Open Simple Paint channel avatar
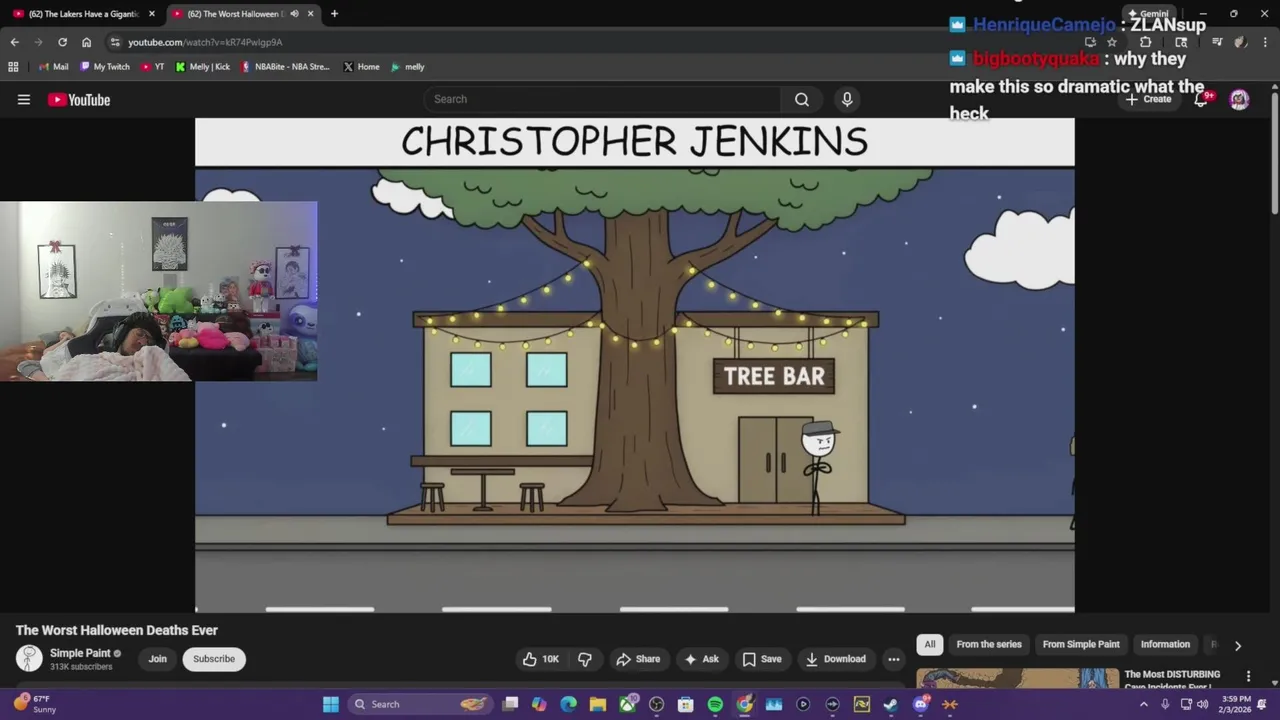The height and width of the screenshot is (720, 1280). pyautogui.click(x=29, y=658)
